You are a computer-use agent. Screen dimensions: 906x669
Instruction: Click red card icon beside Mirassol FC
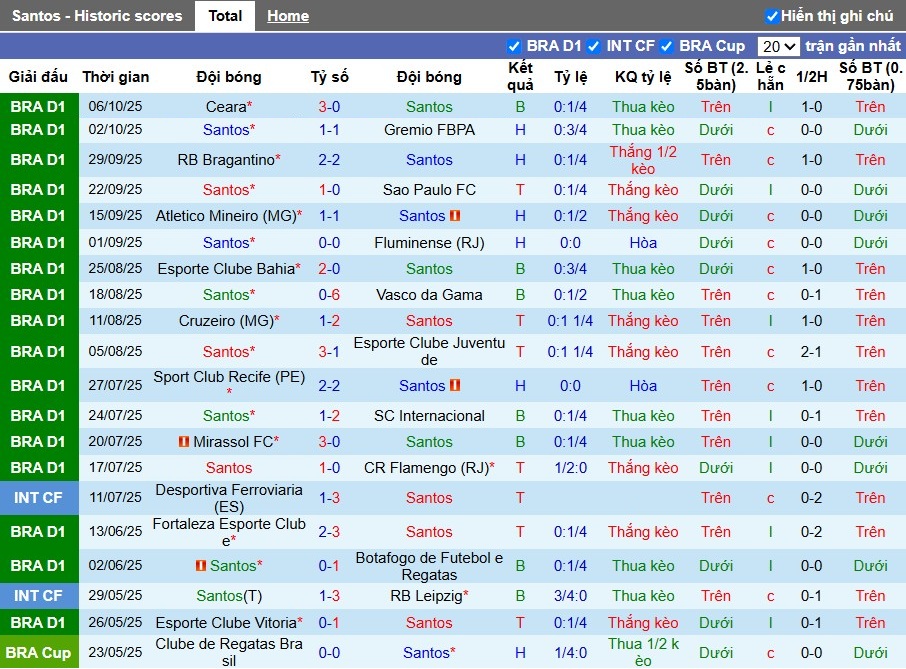pyautogui.click(x=183, y=442)
